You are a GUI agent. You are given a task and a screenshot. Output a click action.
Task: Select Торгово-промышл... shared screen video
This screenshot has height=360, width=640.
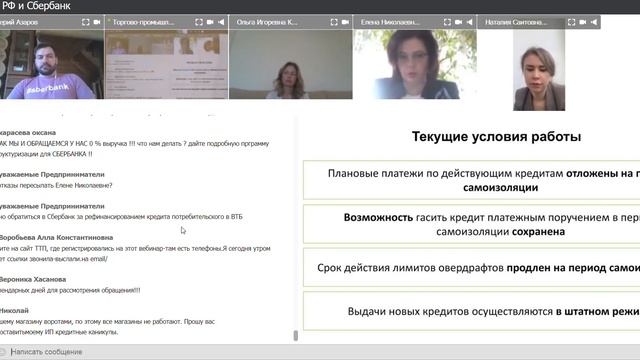pos(167,64)
